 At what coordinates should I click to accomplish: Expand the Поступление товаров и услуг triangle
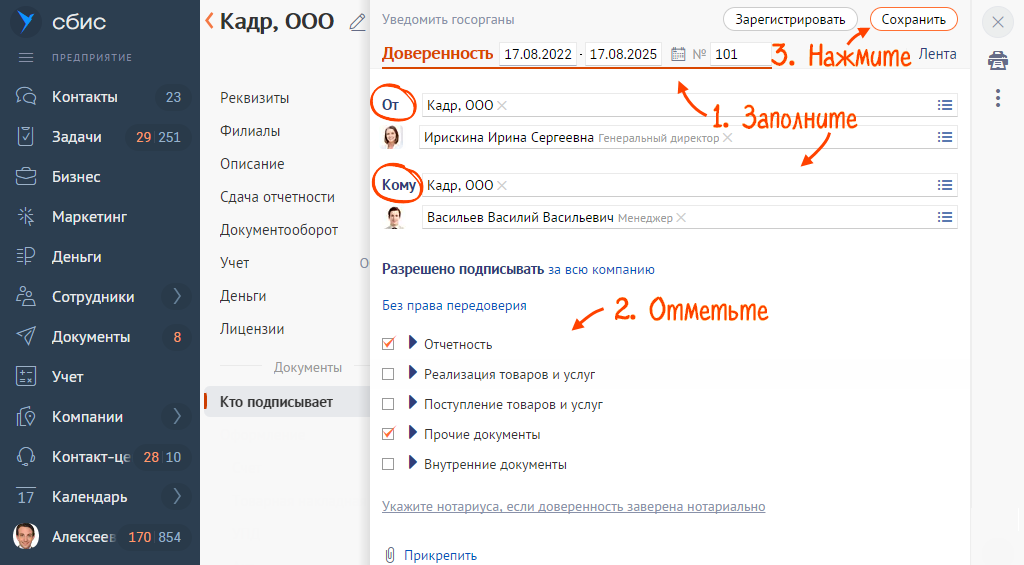pyautogui.click(x=412, y=403)
